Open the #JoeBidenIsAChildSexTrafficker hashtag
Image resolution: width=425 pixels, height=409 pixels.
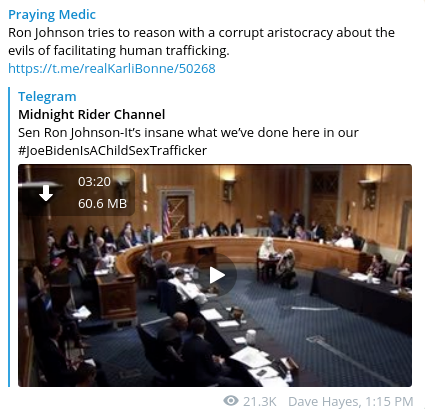[112, 150]
